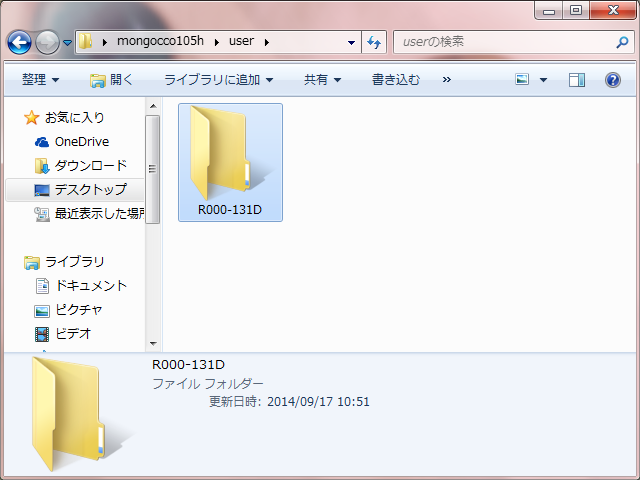This screenshot has height=480, width=640.
Task: Select ピクチャ library
Action: (78, 309)
